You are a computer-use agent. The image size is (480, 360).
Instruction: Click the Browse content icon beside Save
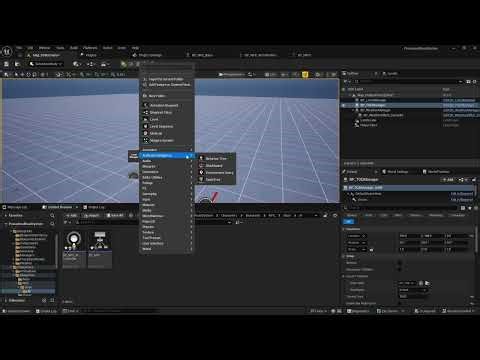[x=17, y=64]
